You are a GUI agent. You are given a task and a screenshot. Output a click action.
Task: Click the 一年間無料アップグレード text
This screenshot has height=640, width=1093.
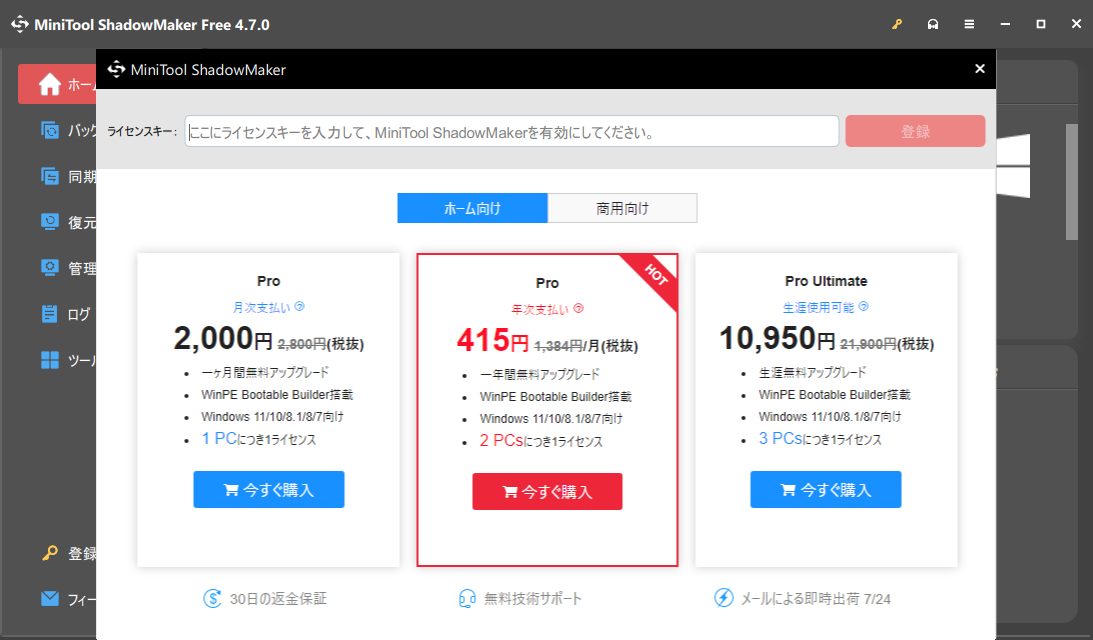click(x=540, y=374)
